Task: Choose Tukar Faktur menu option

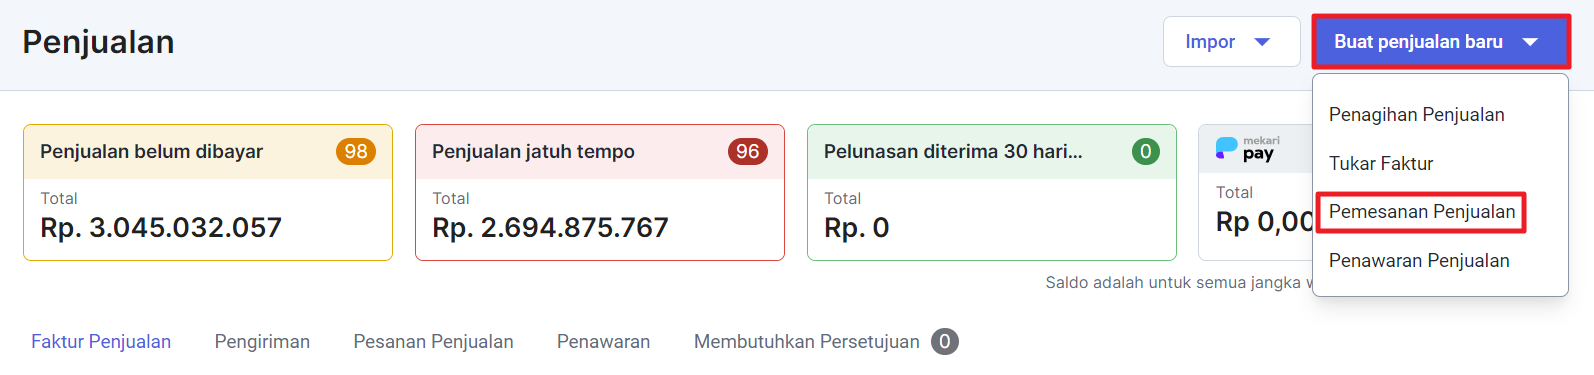Action: 1381,164
